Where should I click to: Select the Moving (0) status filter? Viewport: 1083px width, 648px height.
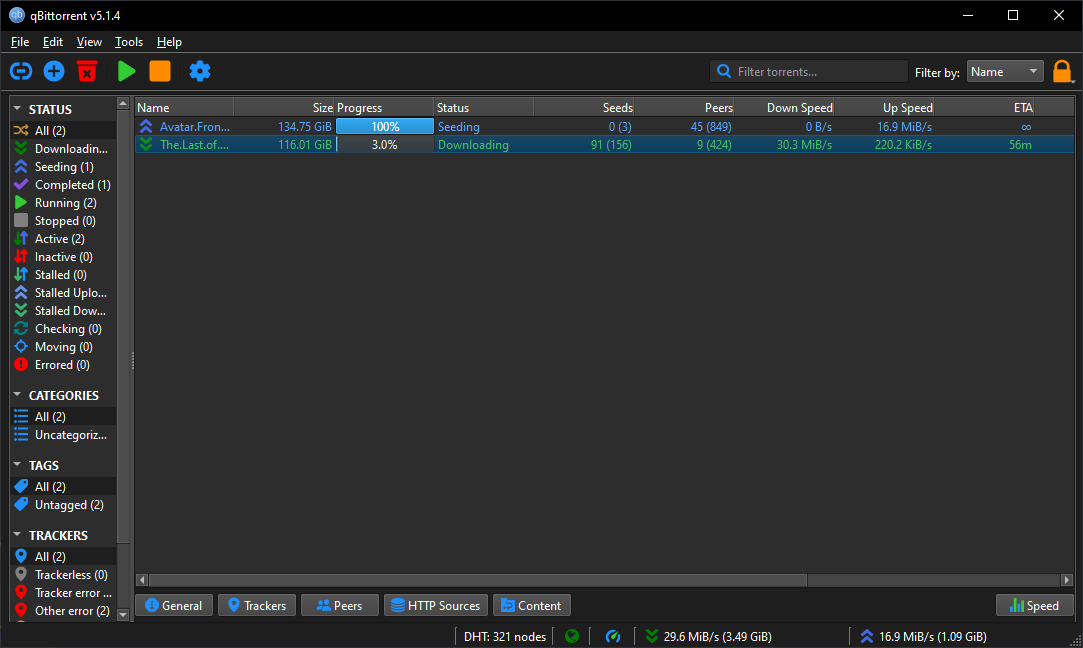click(x=63, y=346)
